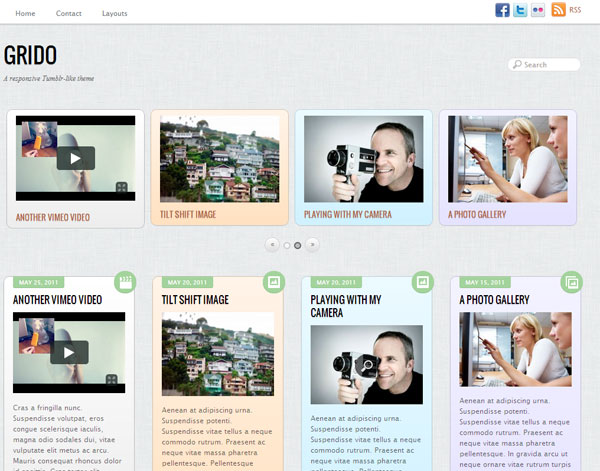Open the Layouts menu item

[x=115, y=13]
